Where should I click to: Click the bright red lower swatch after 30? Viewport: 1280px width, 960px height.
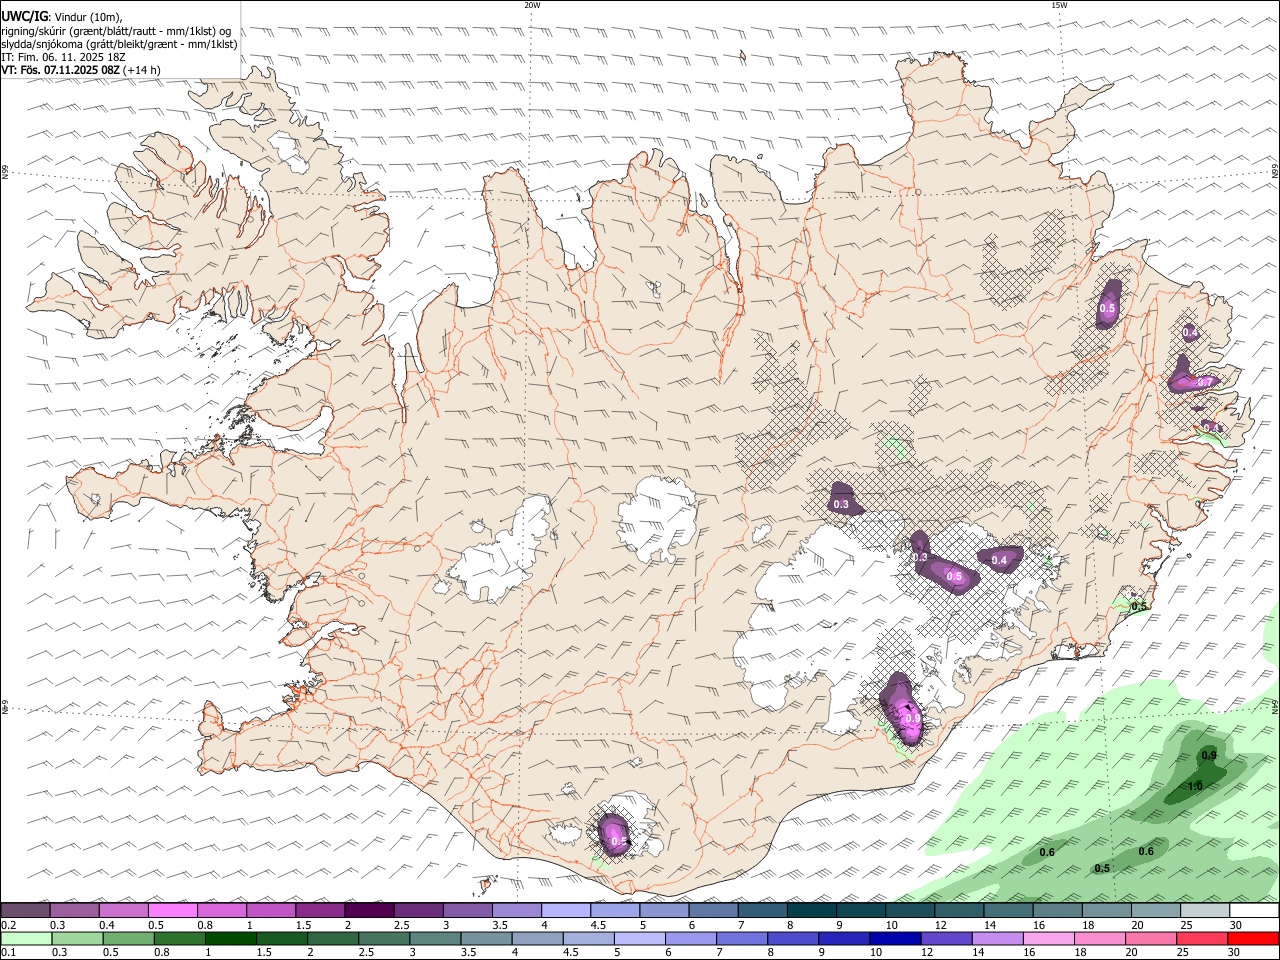(x=1253, y=938)
